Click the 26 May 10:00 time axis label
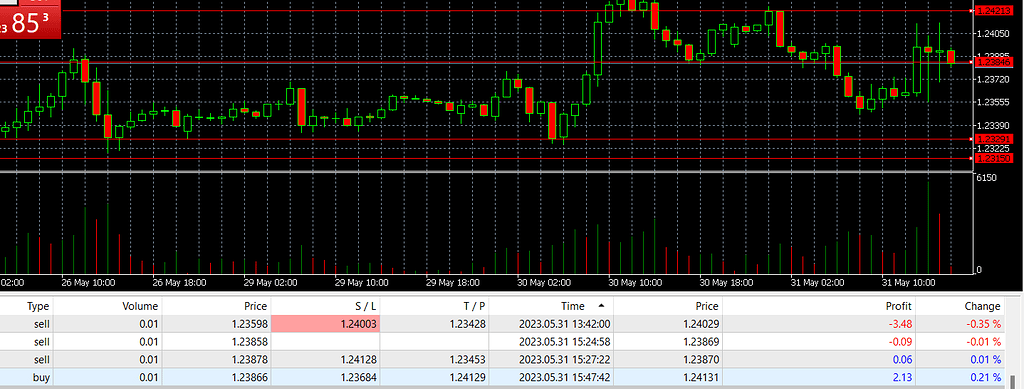Image resolution: width=1024 pixels, height=389 pixels. point(88,283)
